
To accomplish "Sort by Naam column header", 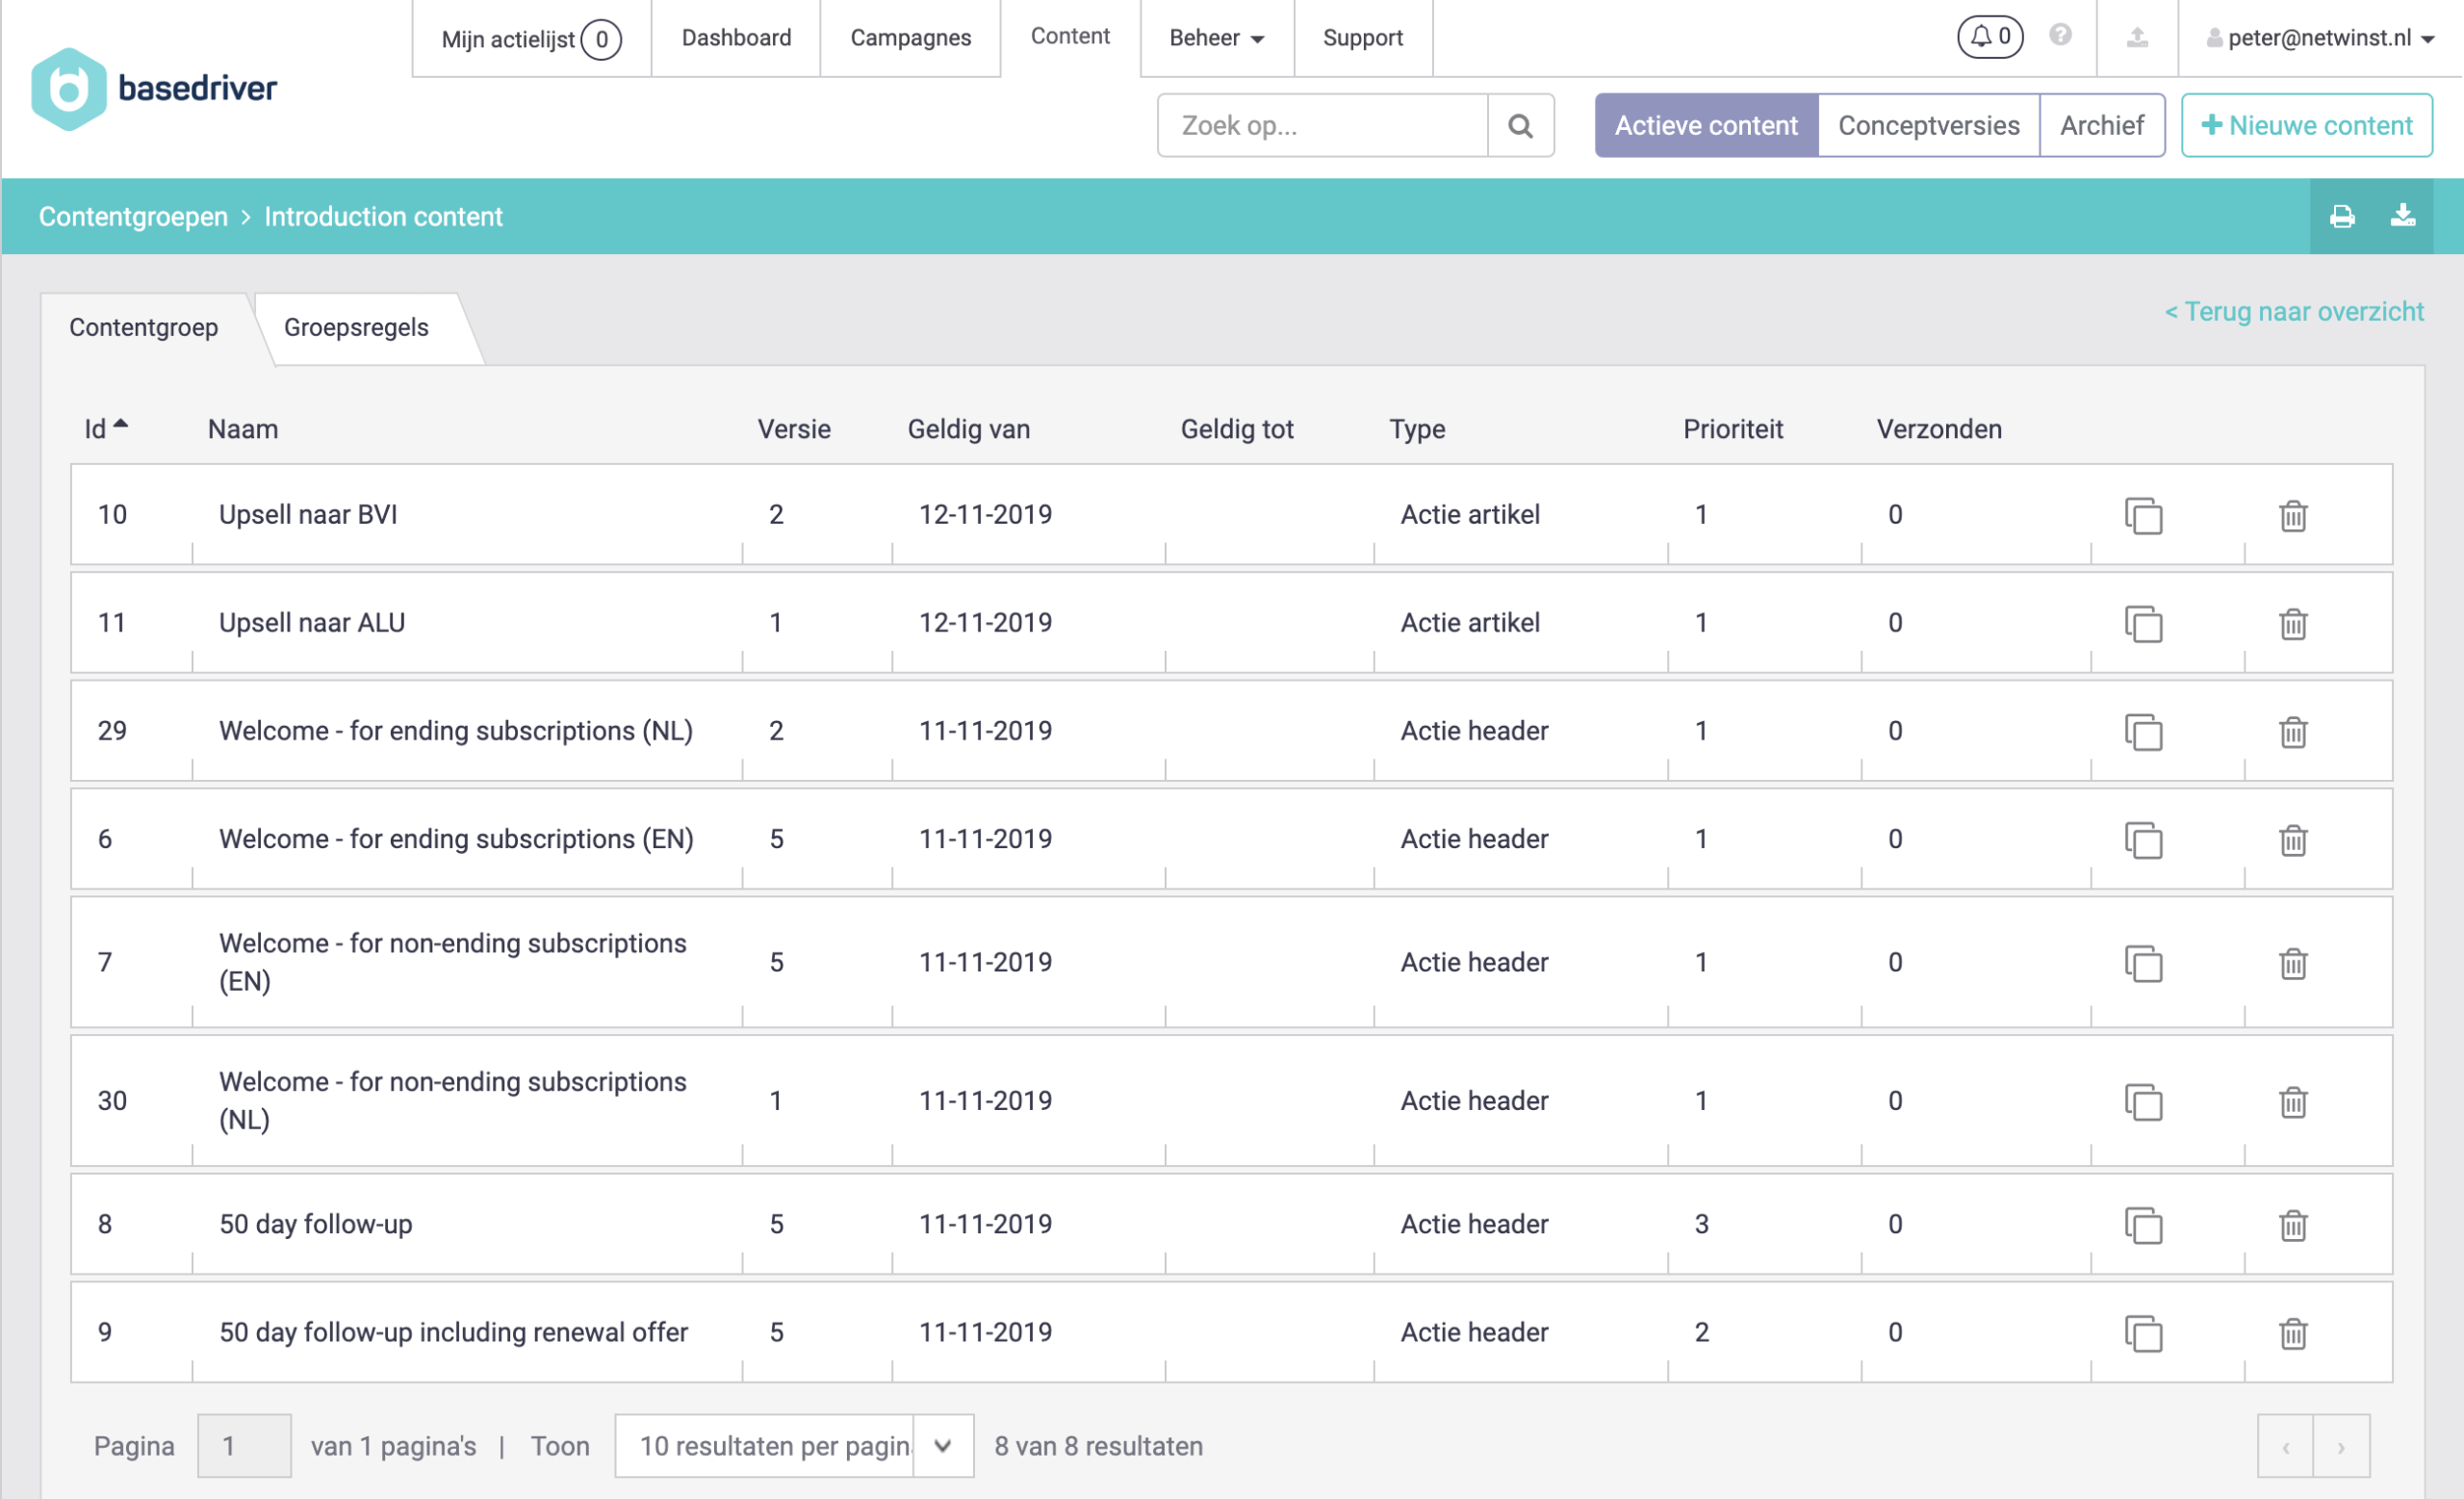I will pyautogui.click(x=243, y=429).
